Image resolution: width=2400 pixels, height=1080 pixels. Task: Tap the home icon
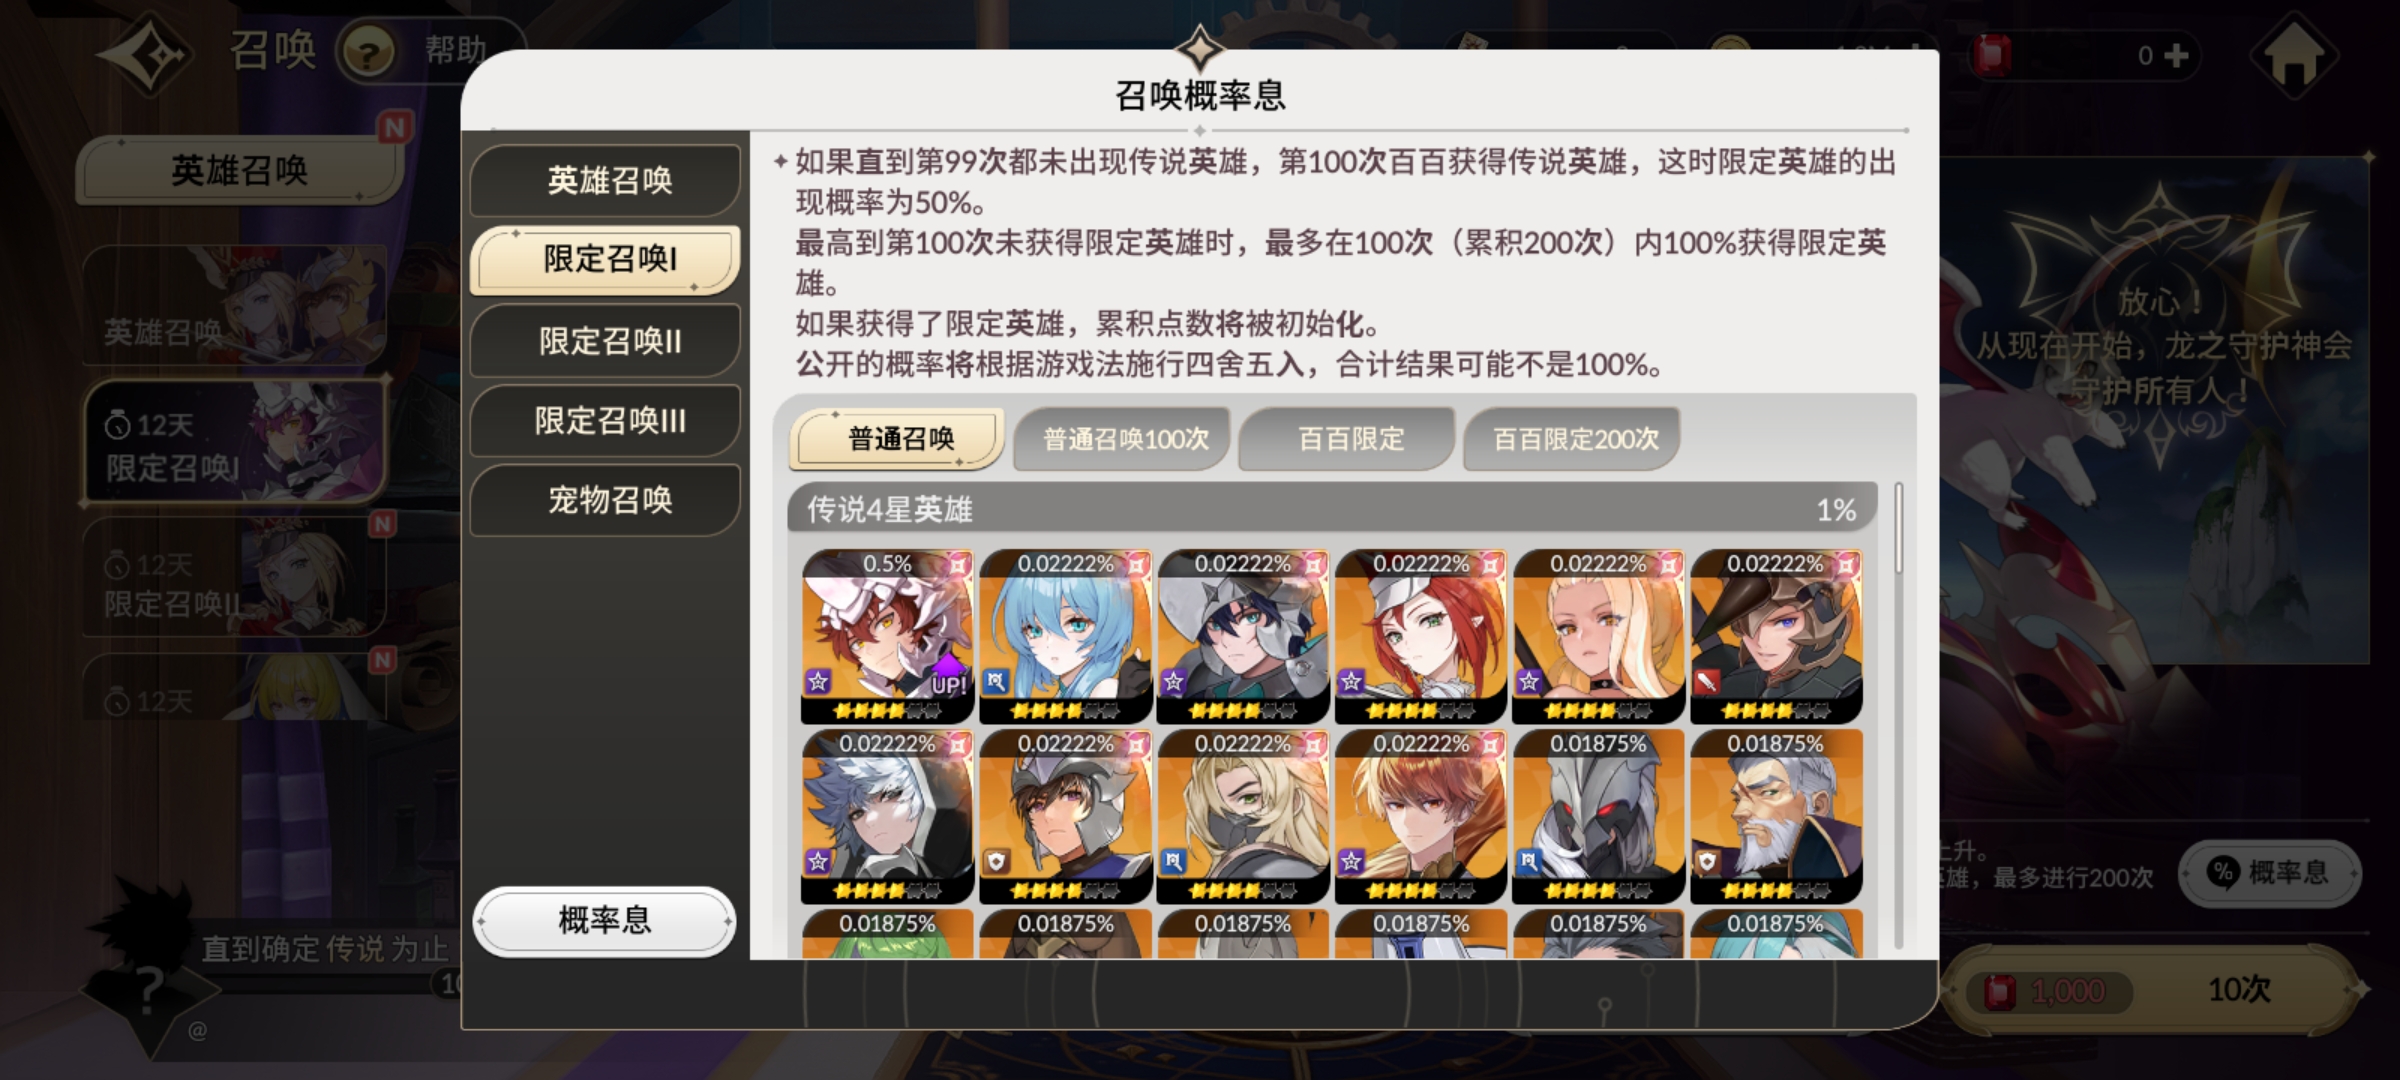click(2294, 56)
